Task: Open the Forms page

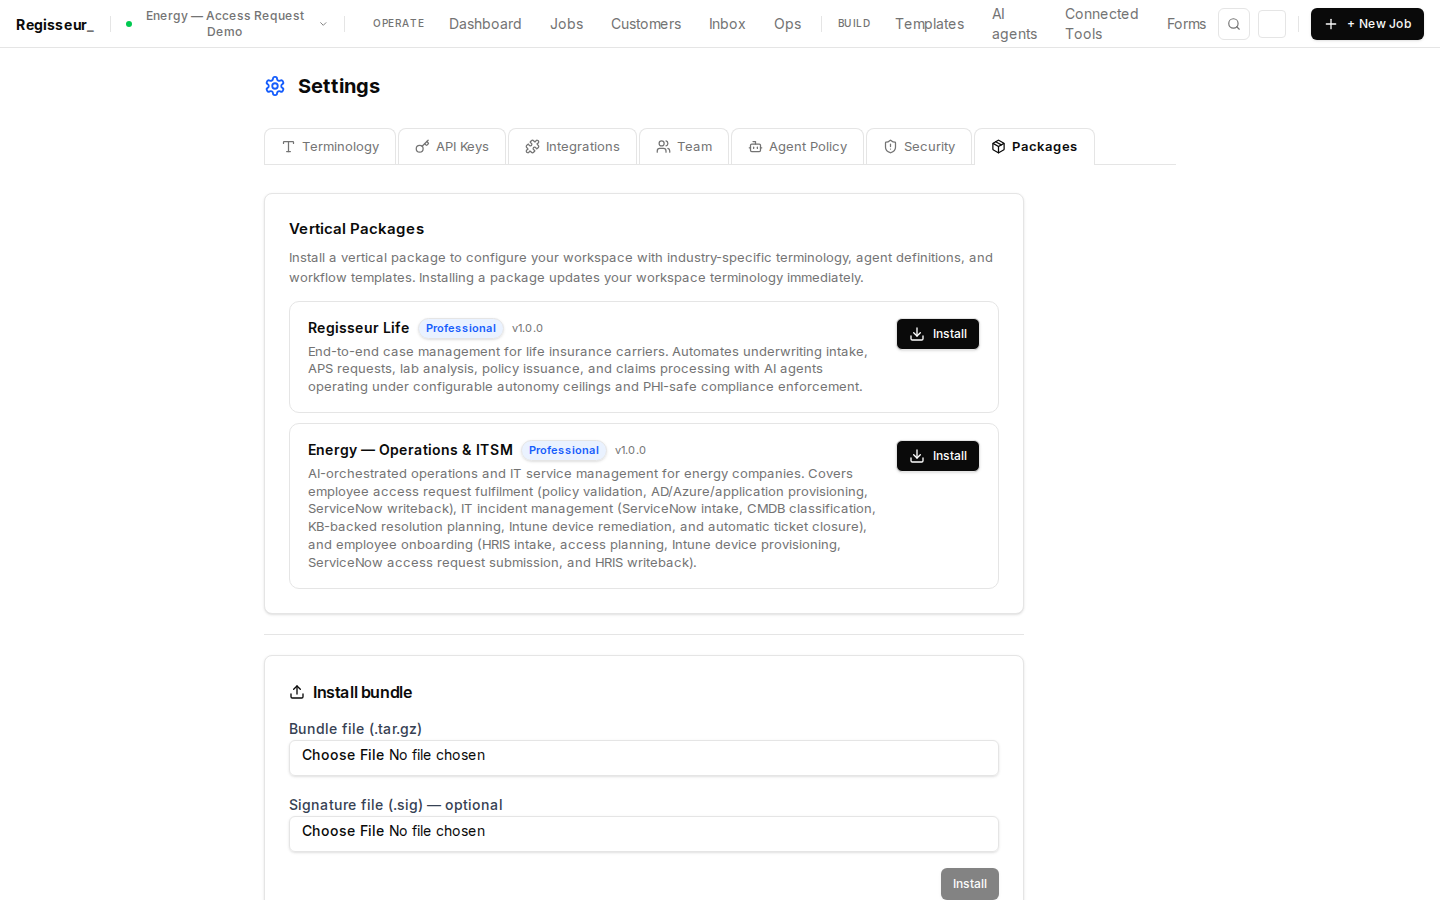Action: 1186,24
